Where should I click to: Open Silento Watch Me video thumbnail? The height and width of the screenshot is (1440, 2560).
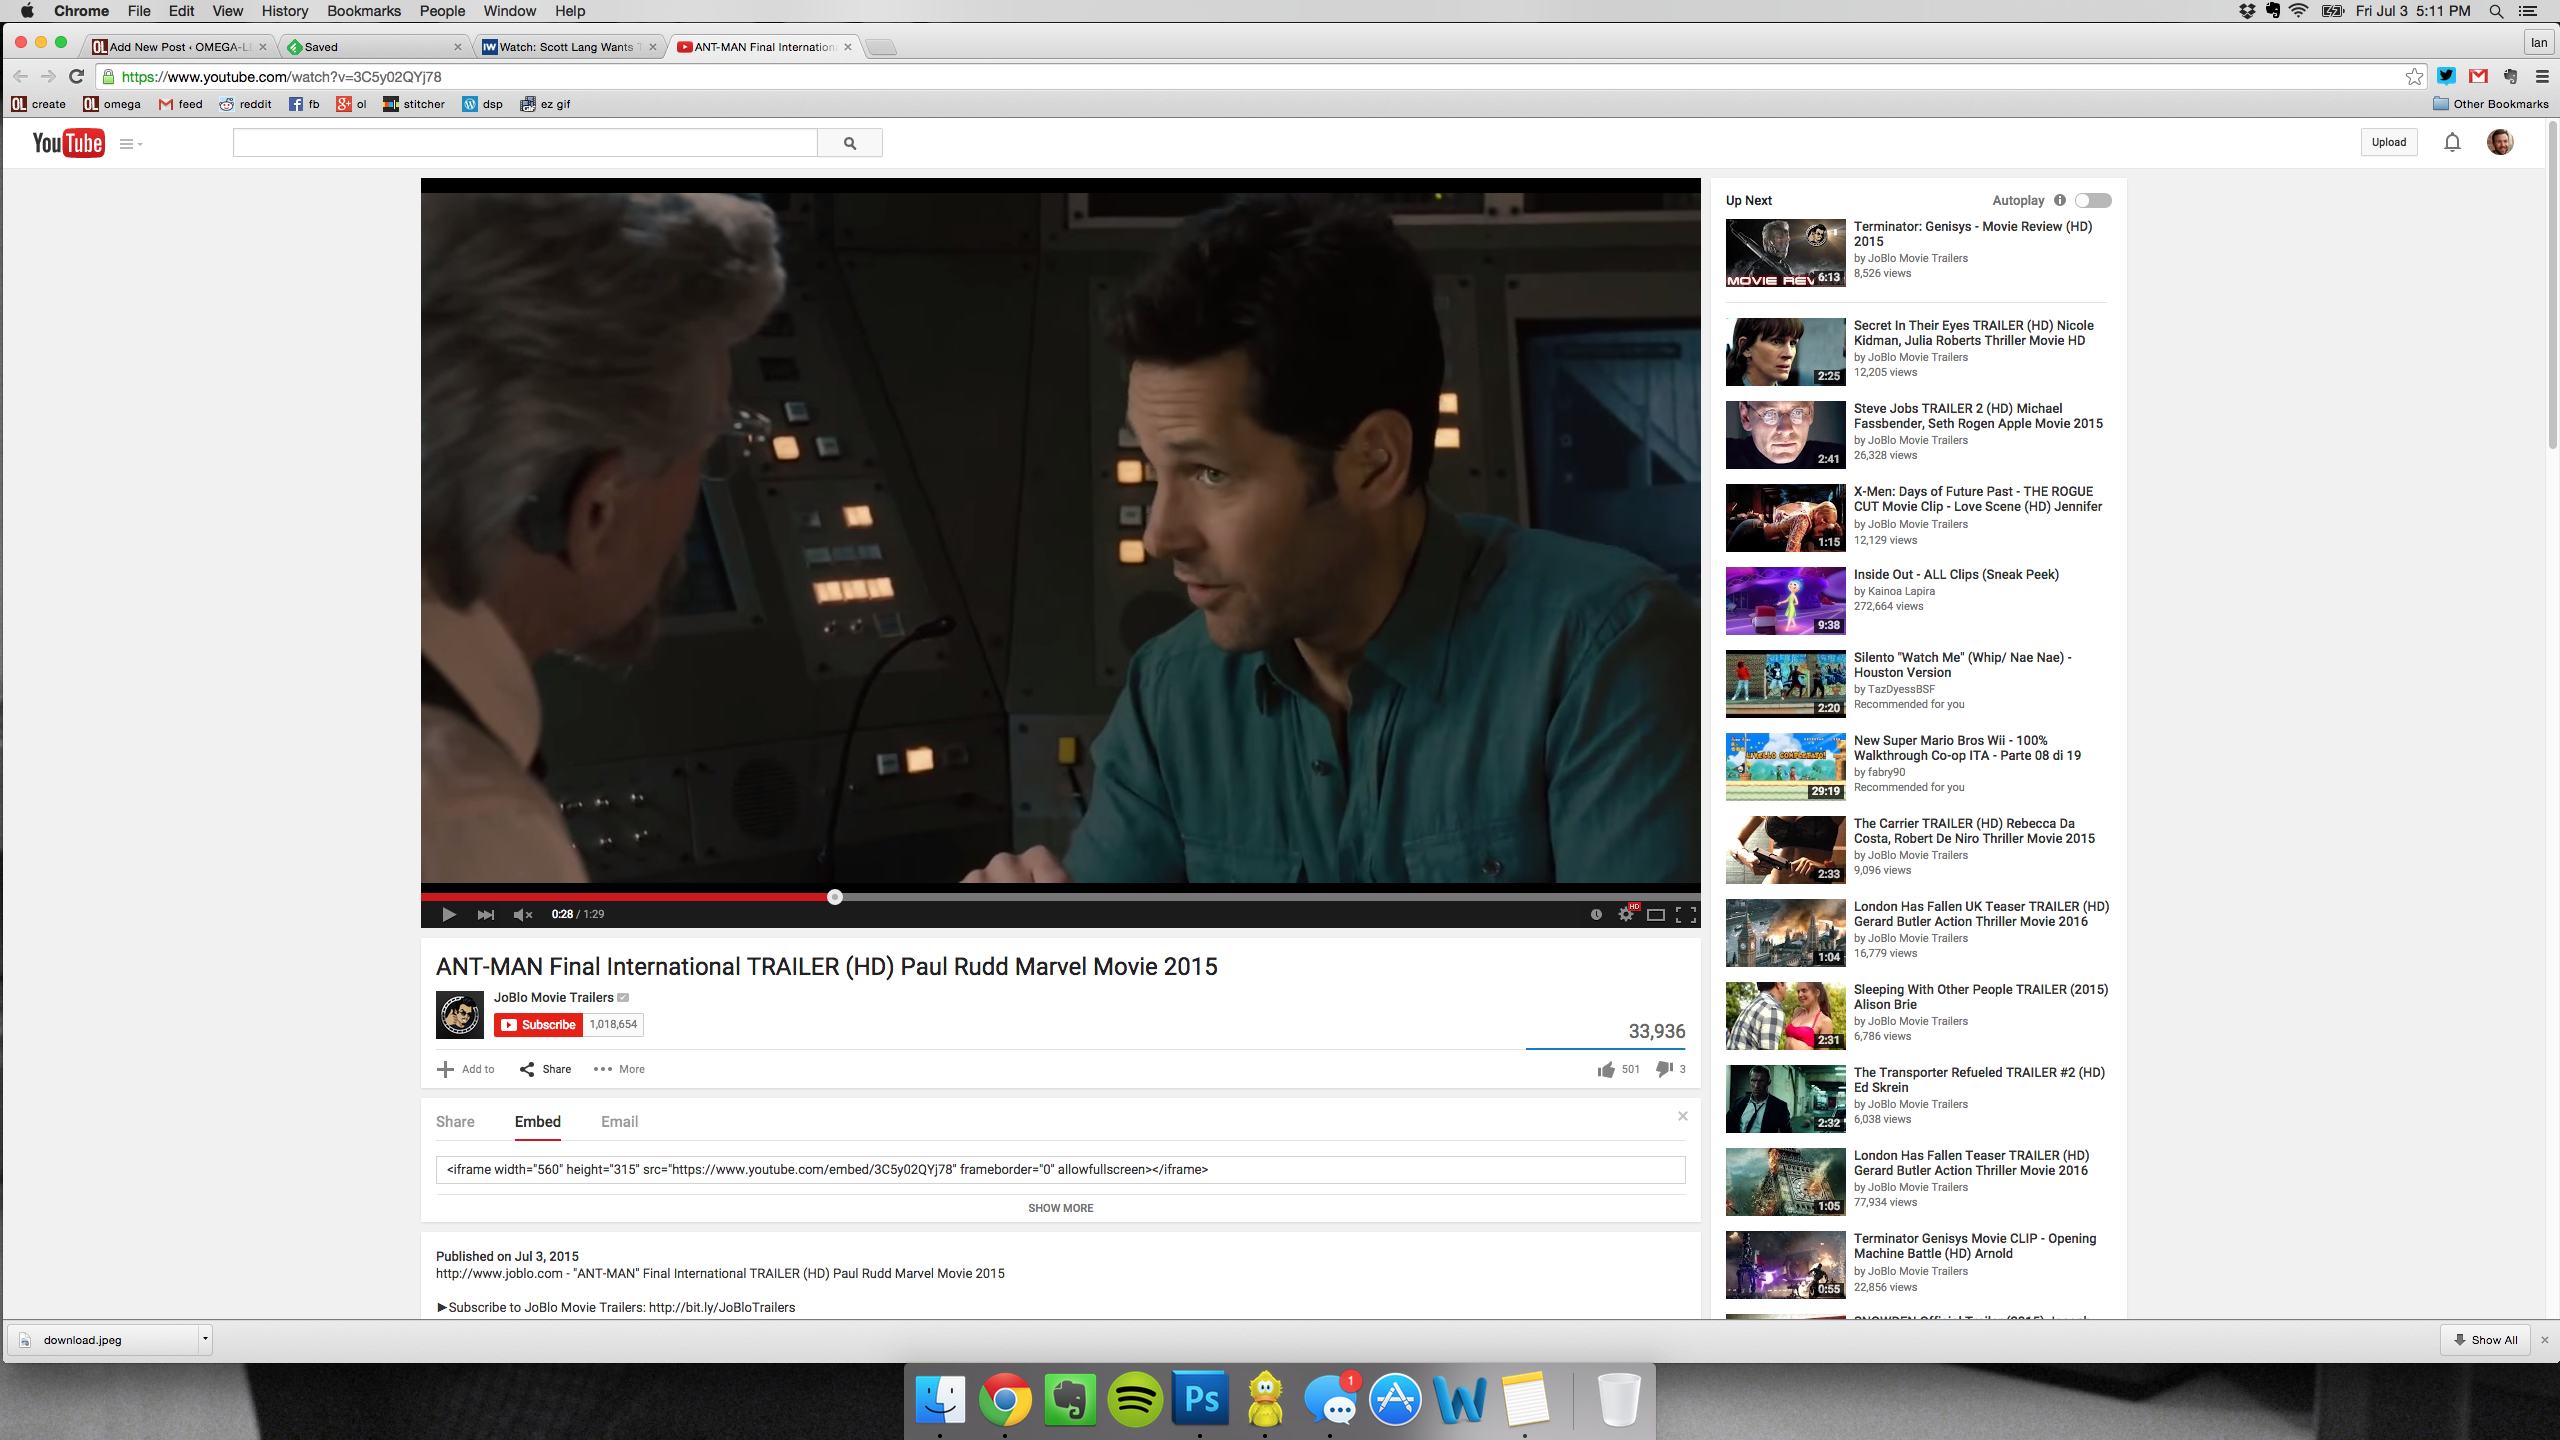click(1785, 684)
